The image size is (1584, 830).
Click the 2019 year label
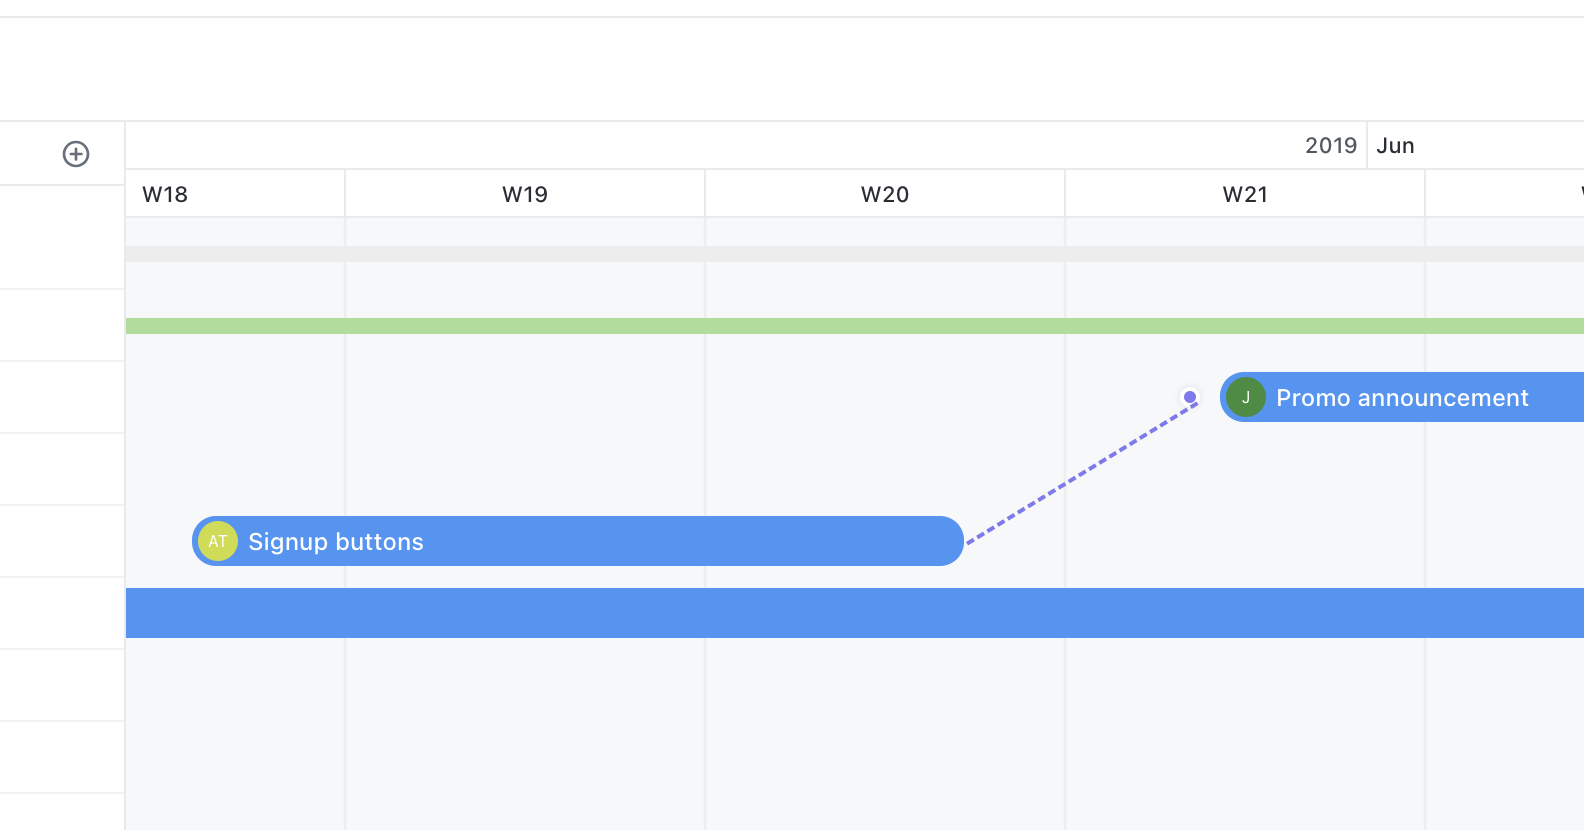click(x=1330, y=146)
